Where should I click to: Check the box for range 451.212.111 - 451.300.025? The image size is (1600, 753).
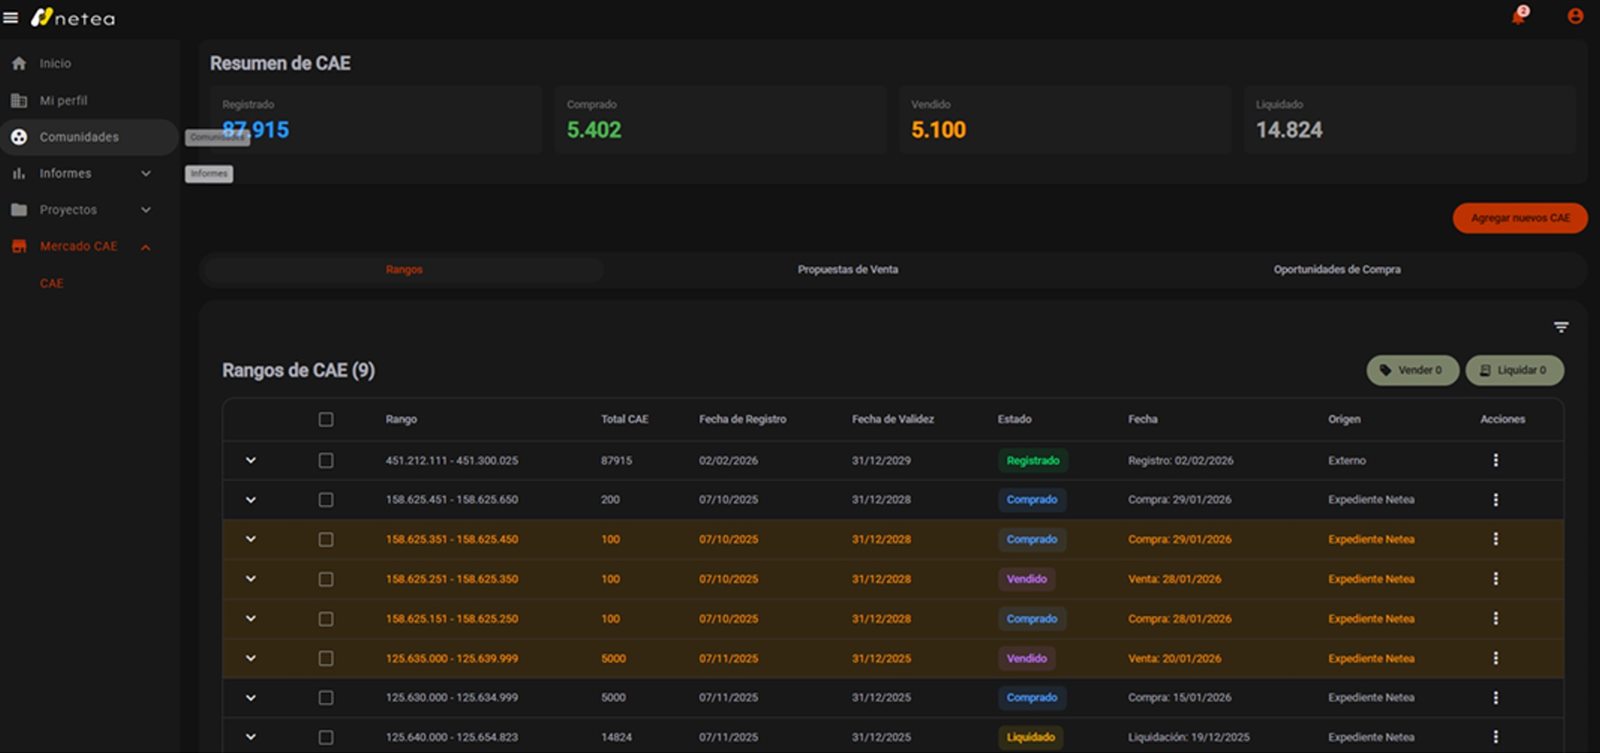(326, 460)
